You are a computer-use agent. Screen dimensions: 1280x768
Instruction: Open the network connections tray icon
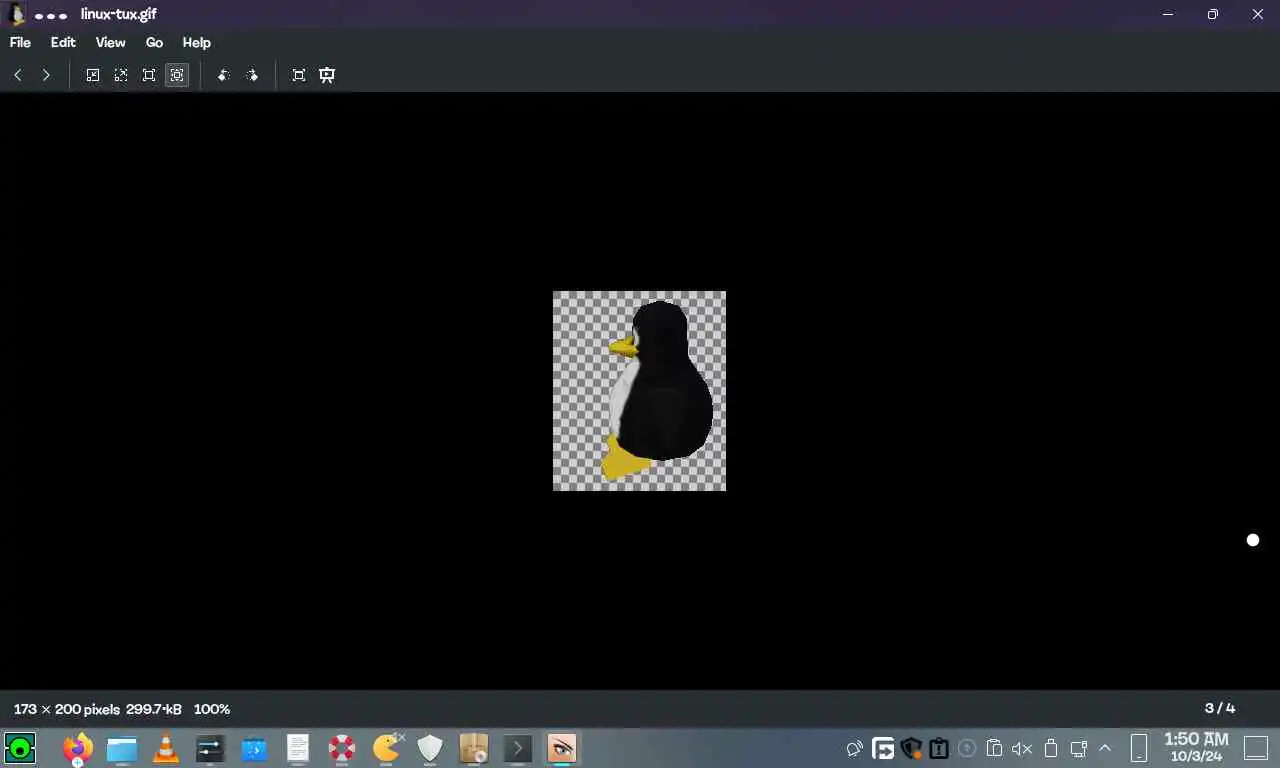[x=1079, y=748]
